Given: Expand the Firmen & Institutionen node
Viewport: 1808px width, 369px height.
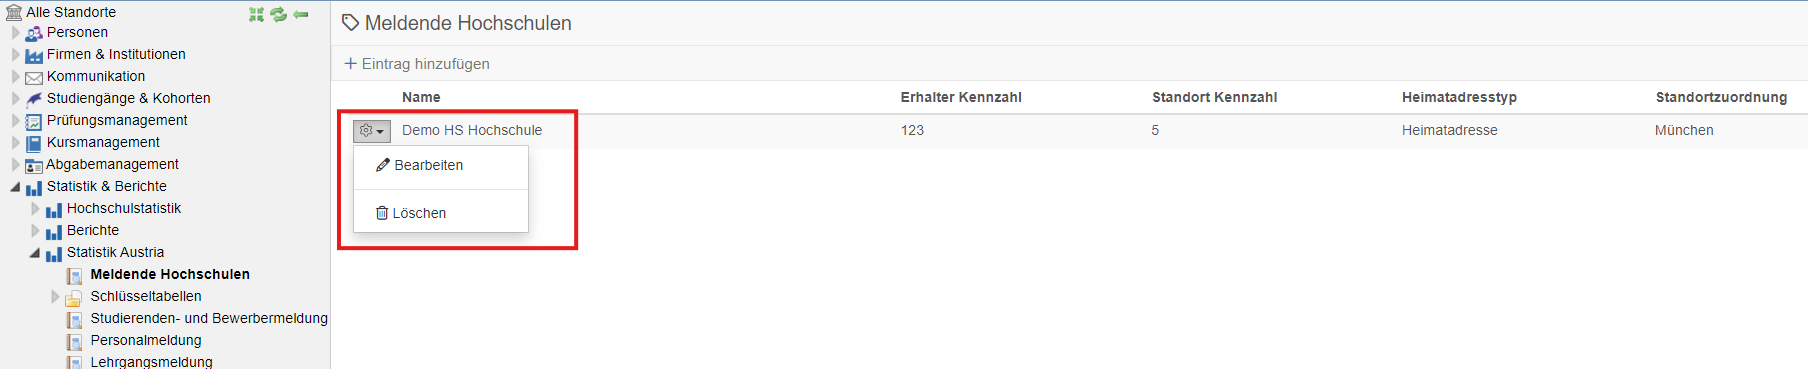Looking at the screenshot, I should (15, 54).
